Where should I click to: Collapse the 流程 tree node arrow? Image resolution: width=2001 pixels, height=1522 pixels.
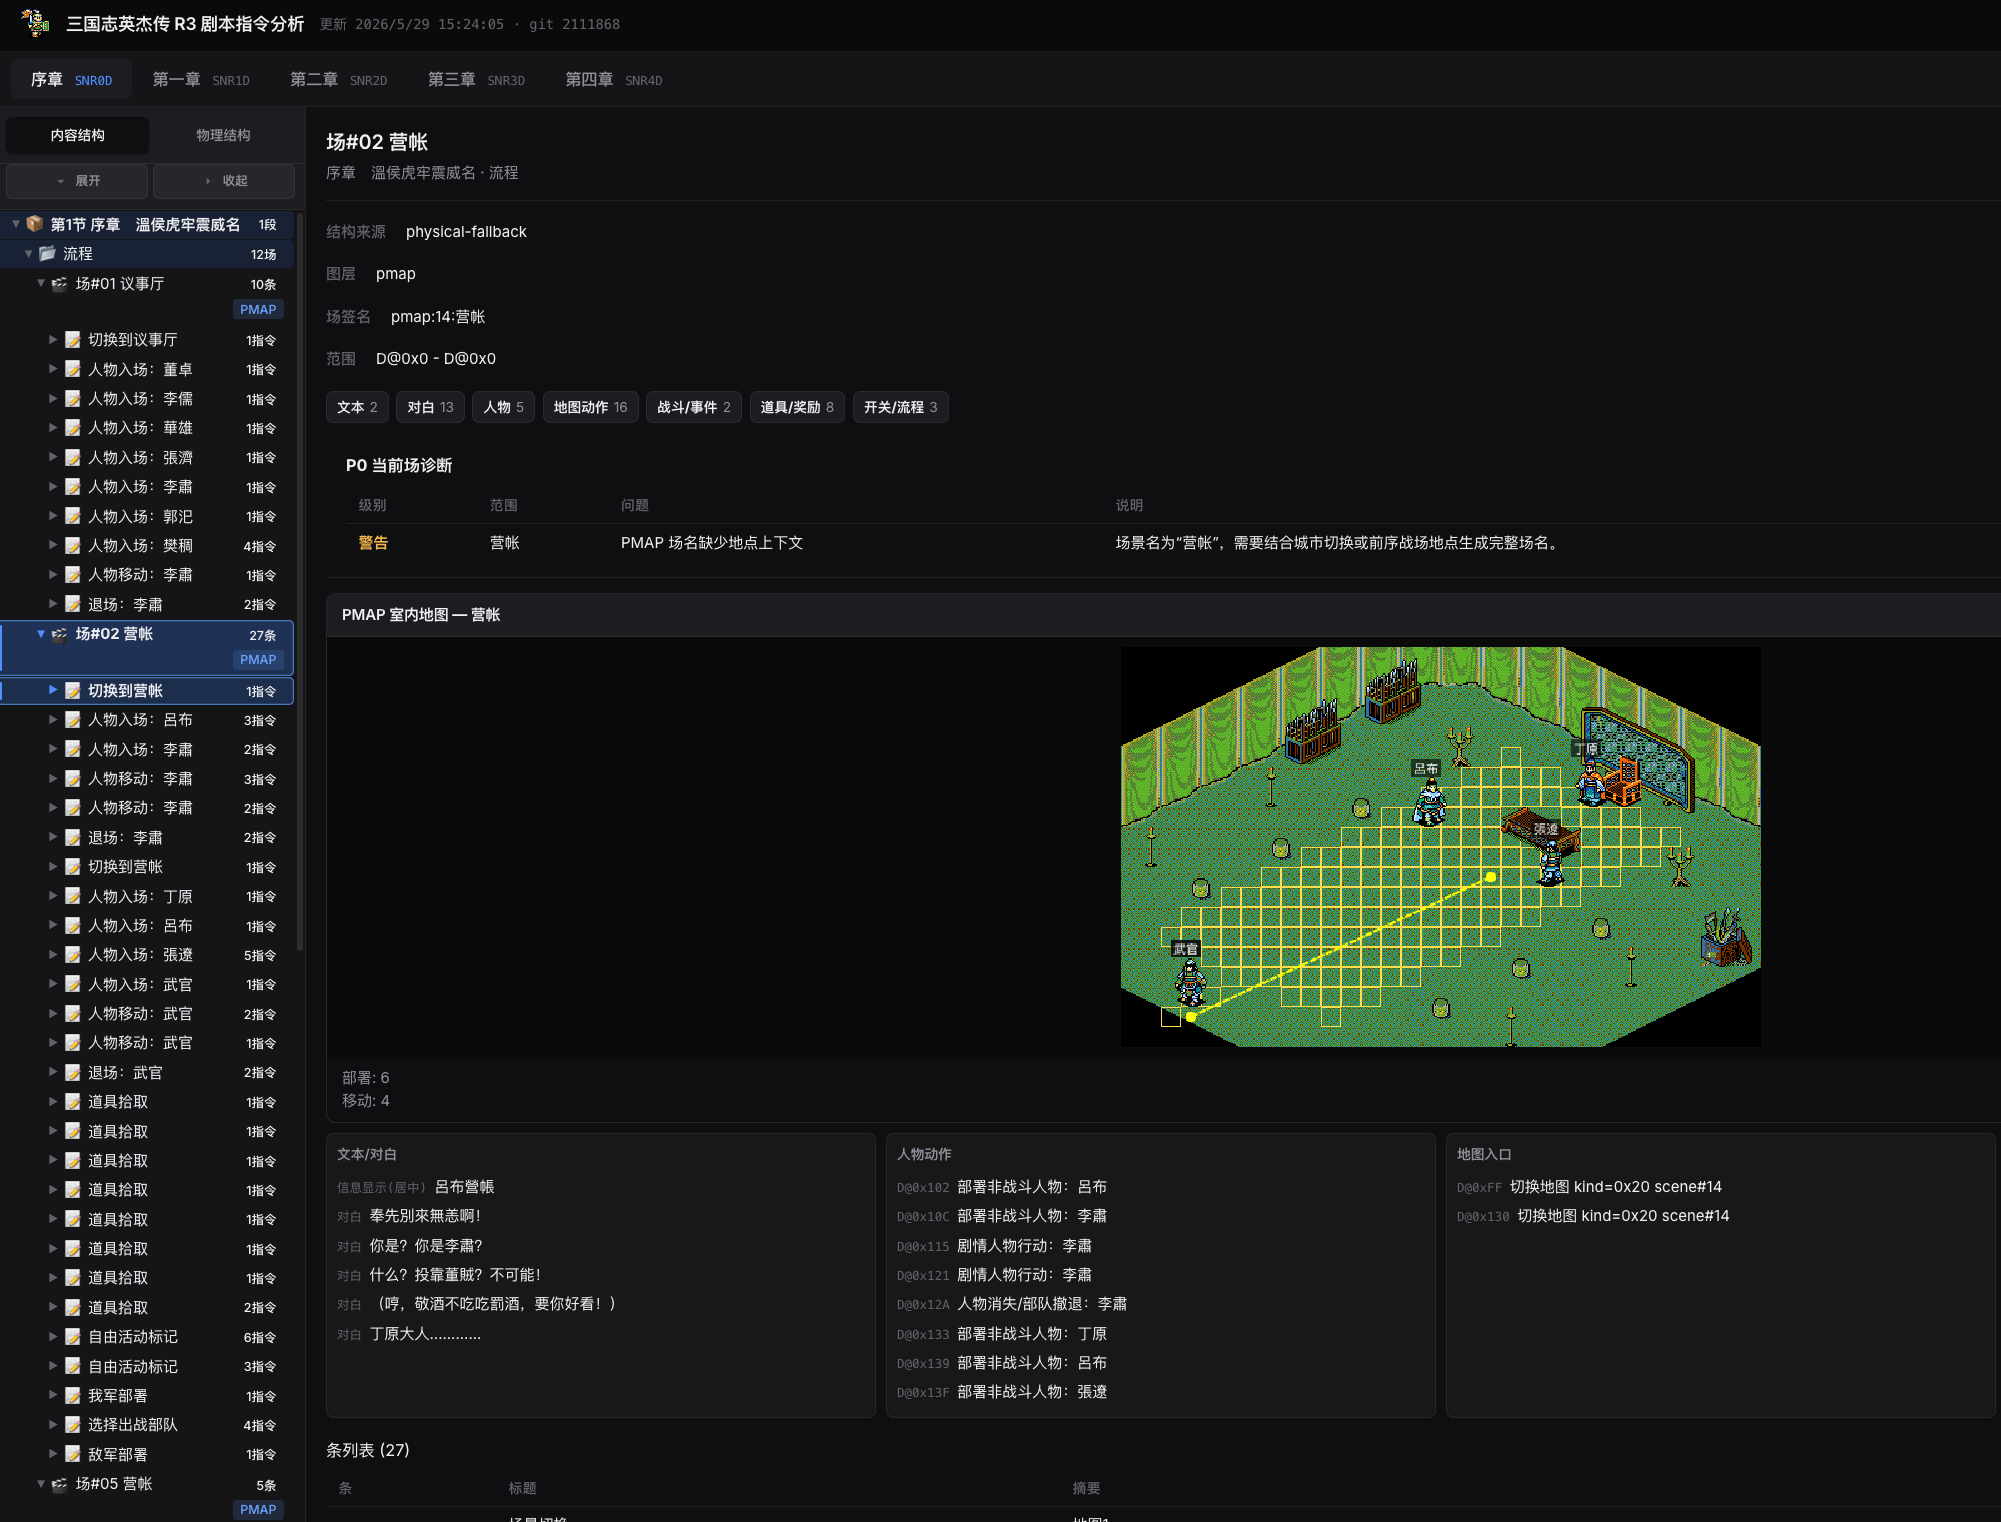coord(28,254)
